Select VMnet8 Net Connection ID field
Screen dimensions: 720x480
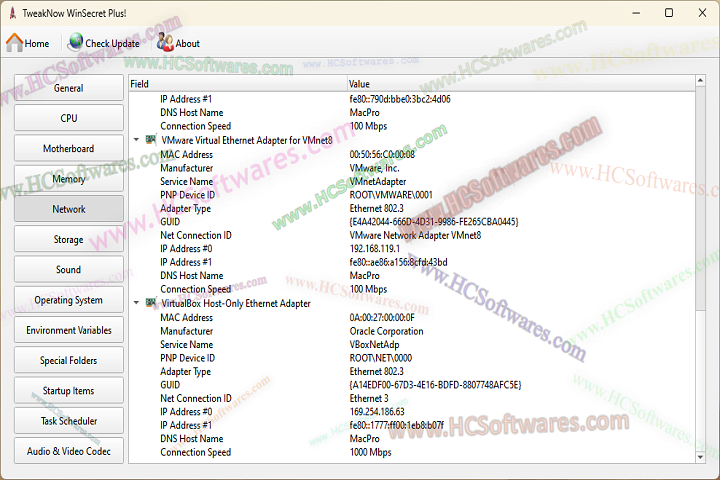tap(196, 235)
